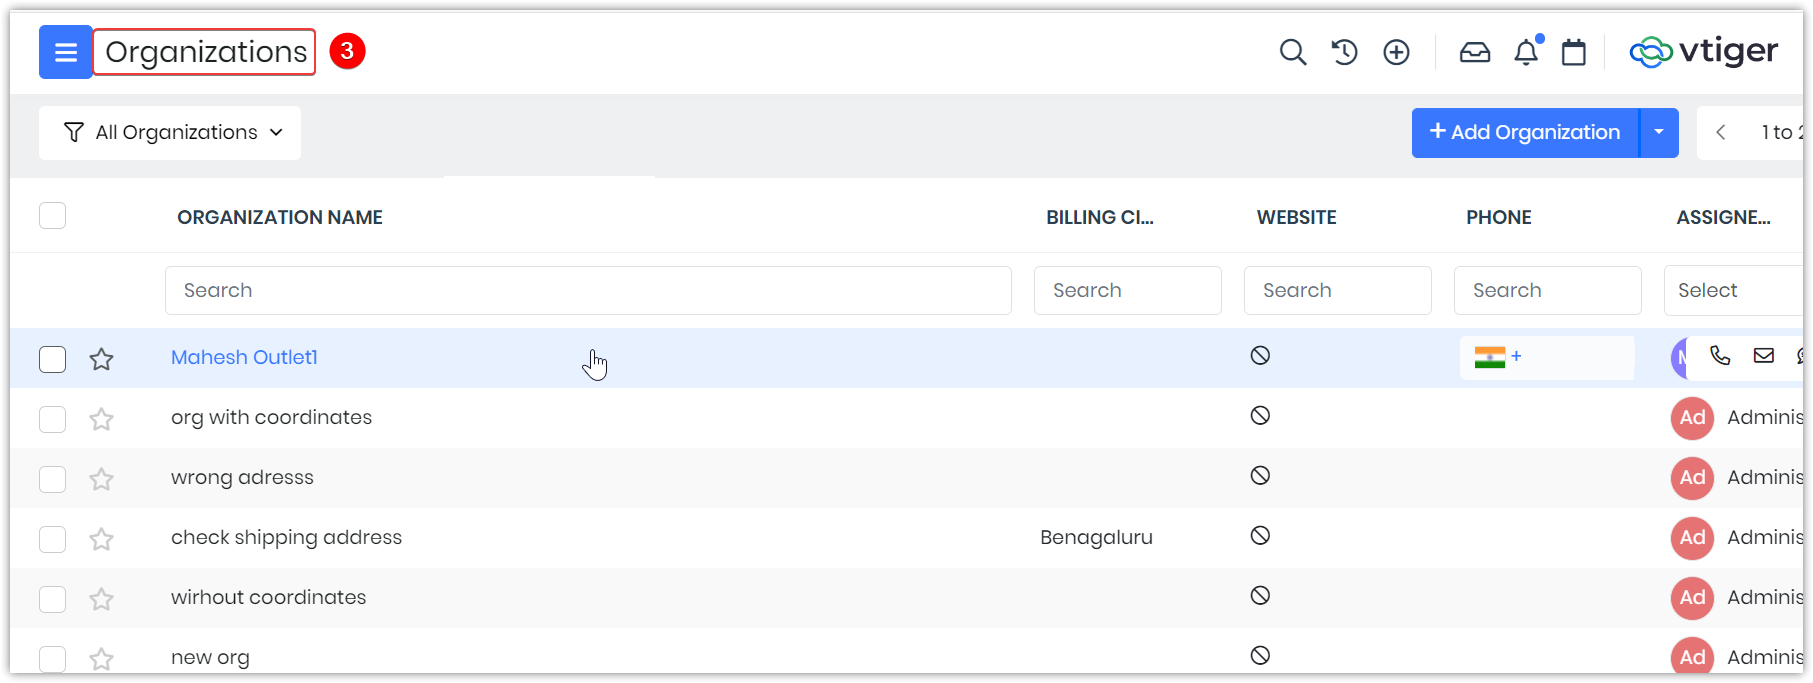Click the Add Organization button
1813x683 pixels.
pyautogui.click(x=1525, y=133)
